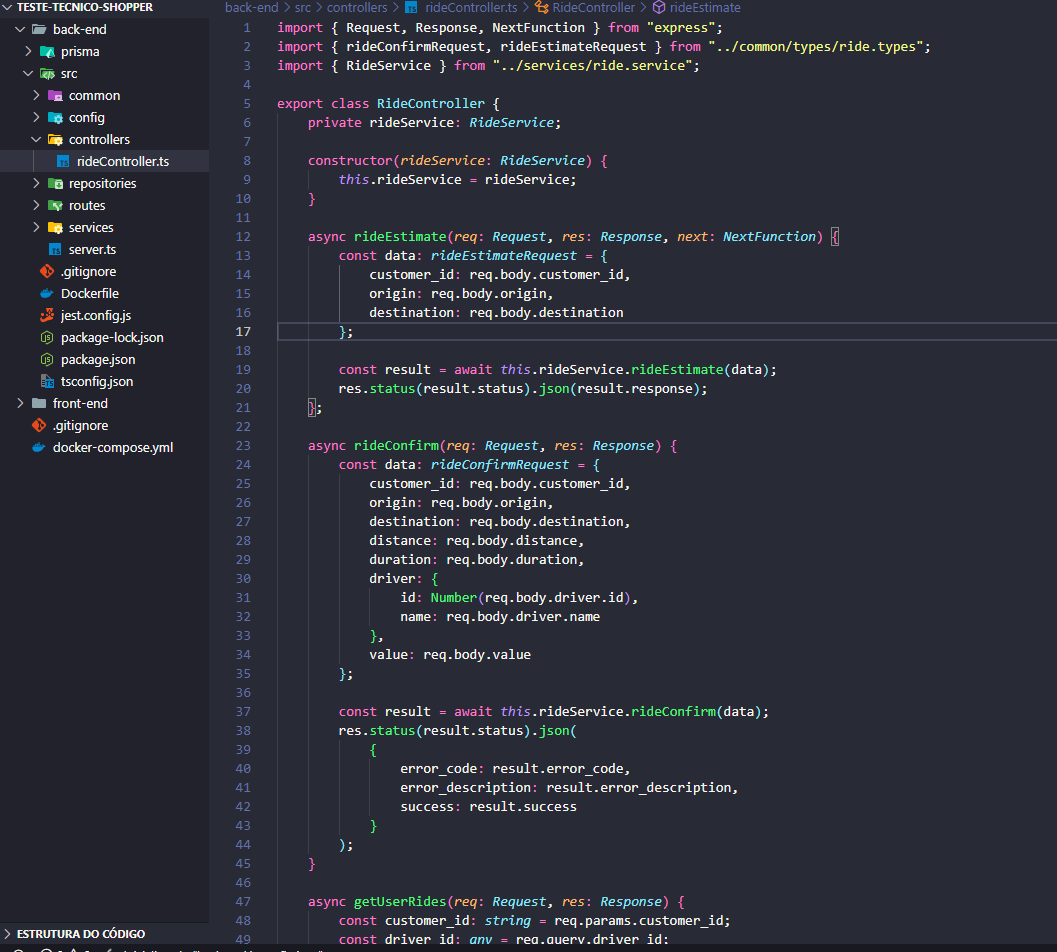Collapse the TESTE-TECNICO-SHOPPER root section
Screen dimensions: 1057x952
[9, 8]
